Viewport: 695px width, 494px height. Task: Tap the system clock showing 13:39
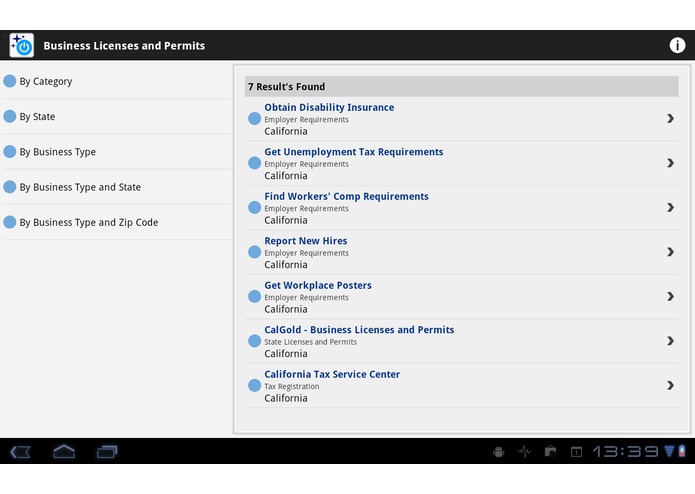[625, 451]
